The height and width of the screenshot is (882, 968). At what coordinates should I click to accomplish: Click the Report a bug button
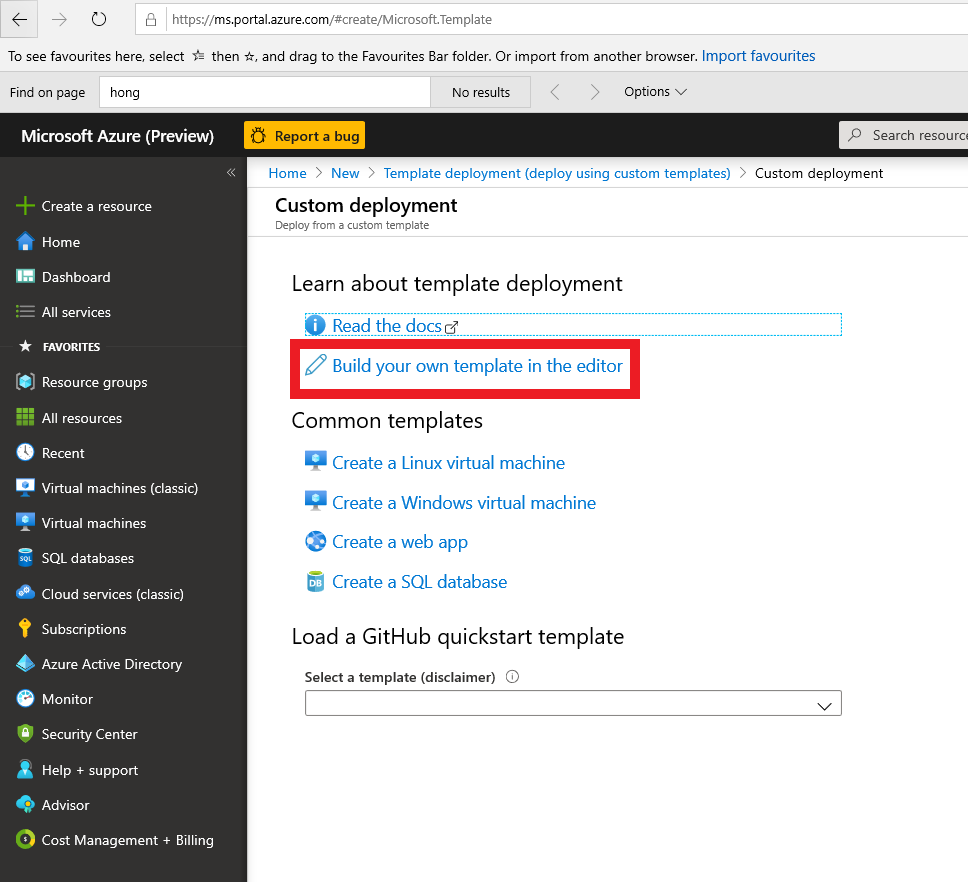[x=304, y=136]
